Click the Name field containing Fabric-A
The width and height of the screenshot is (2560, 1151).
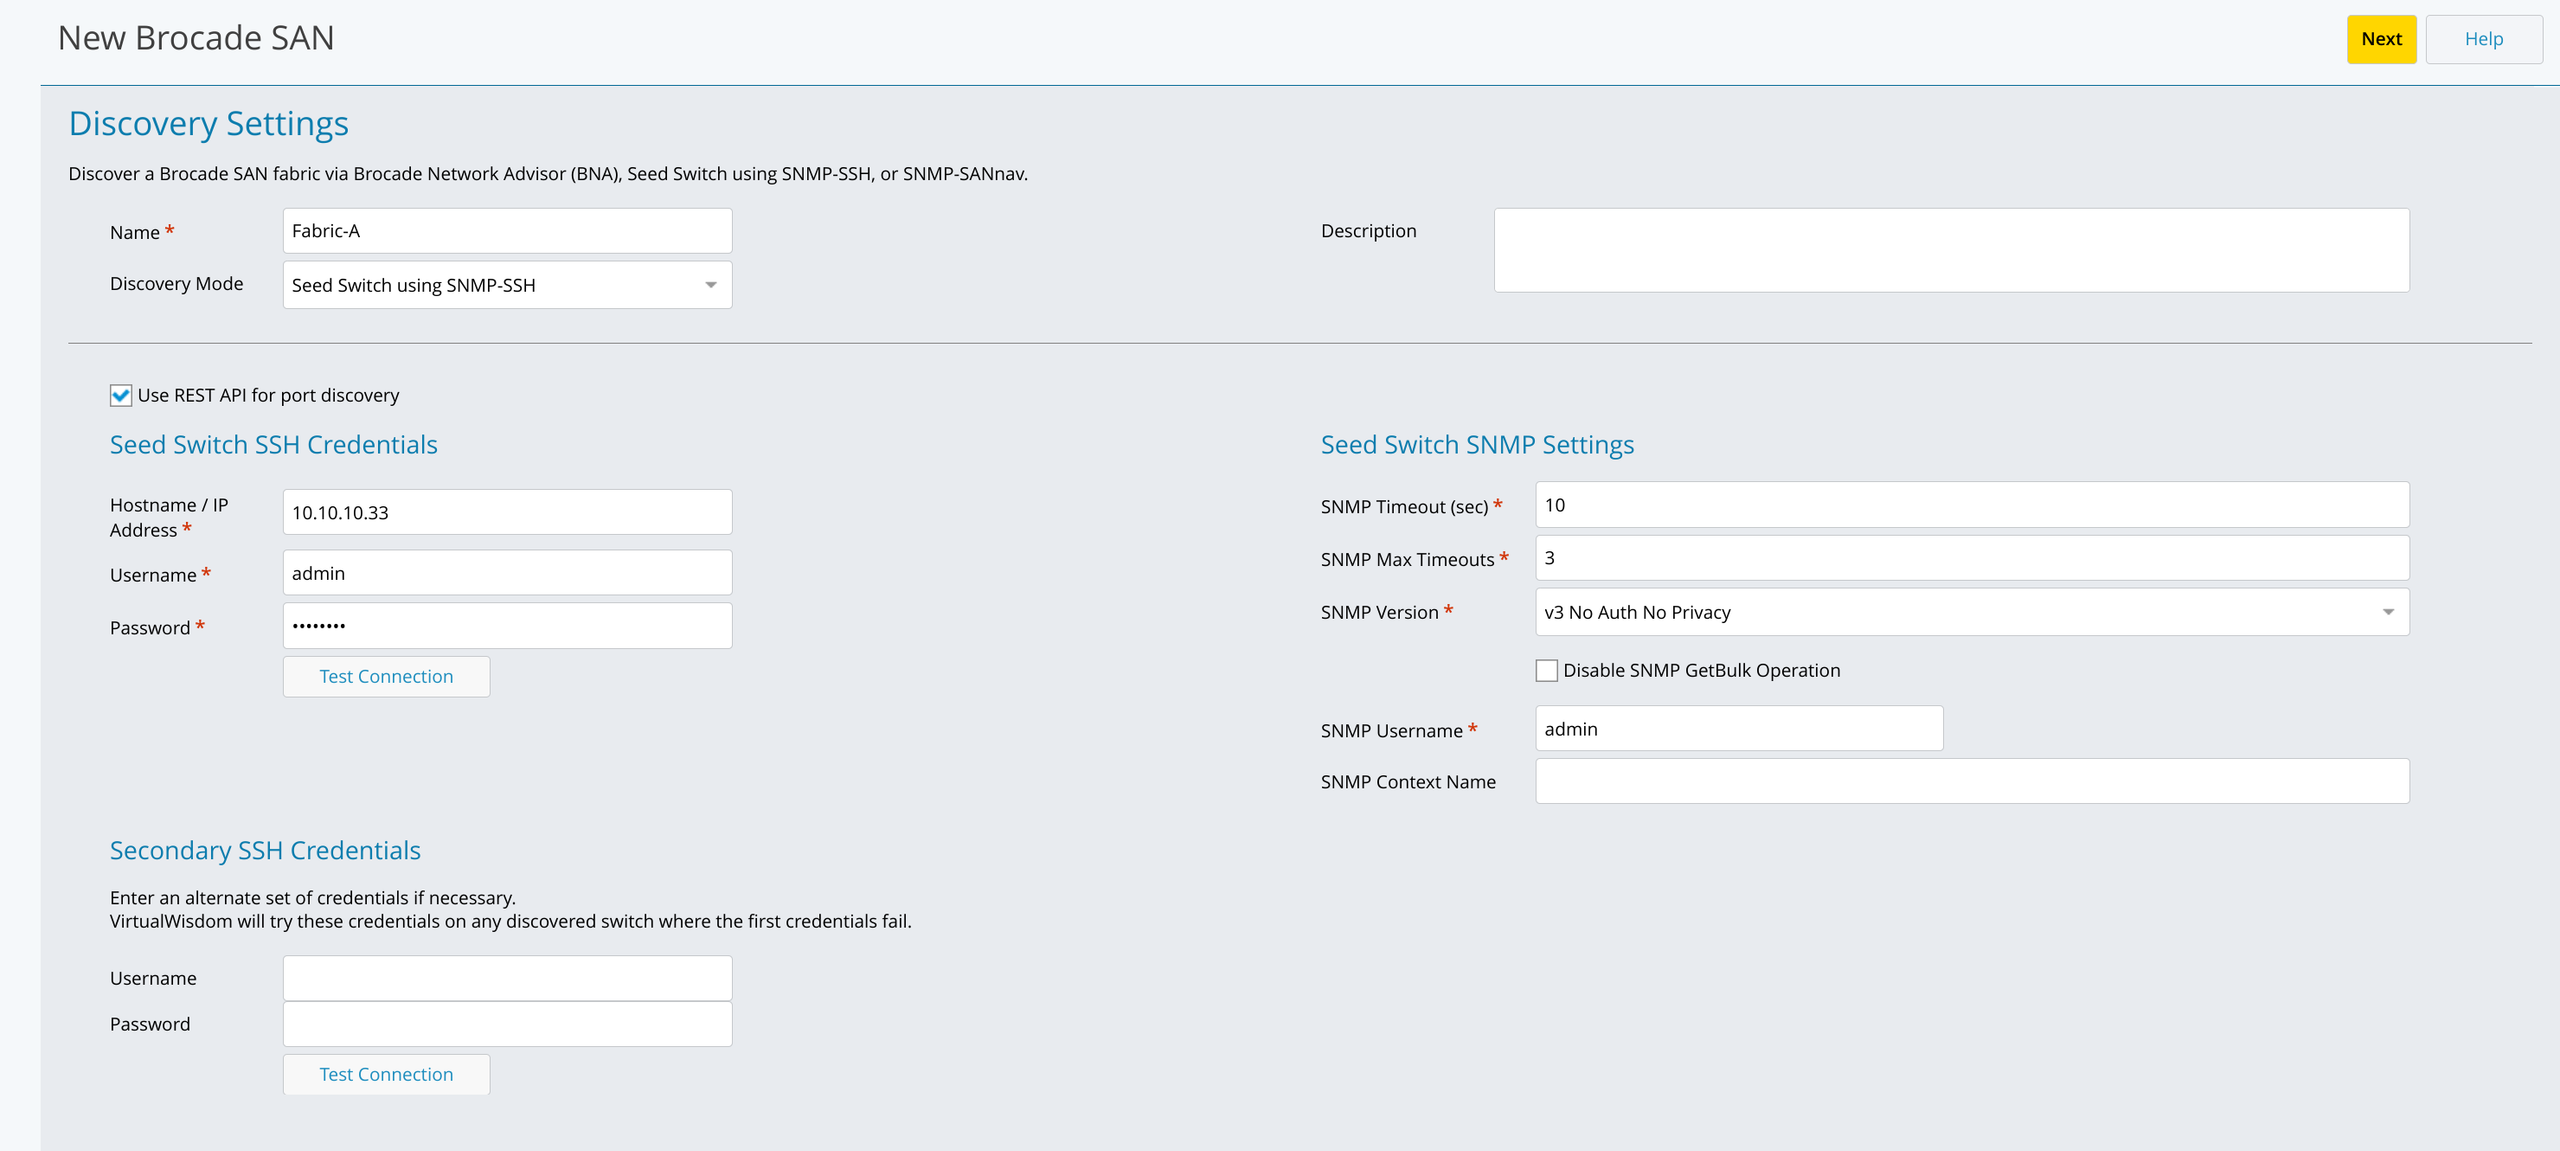tap(507, 231)
